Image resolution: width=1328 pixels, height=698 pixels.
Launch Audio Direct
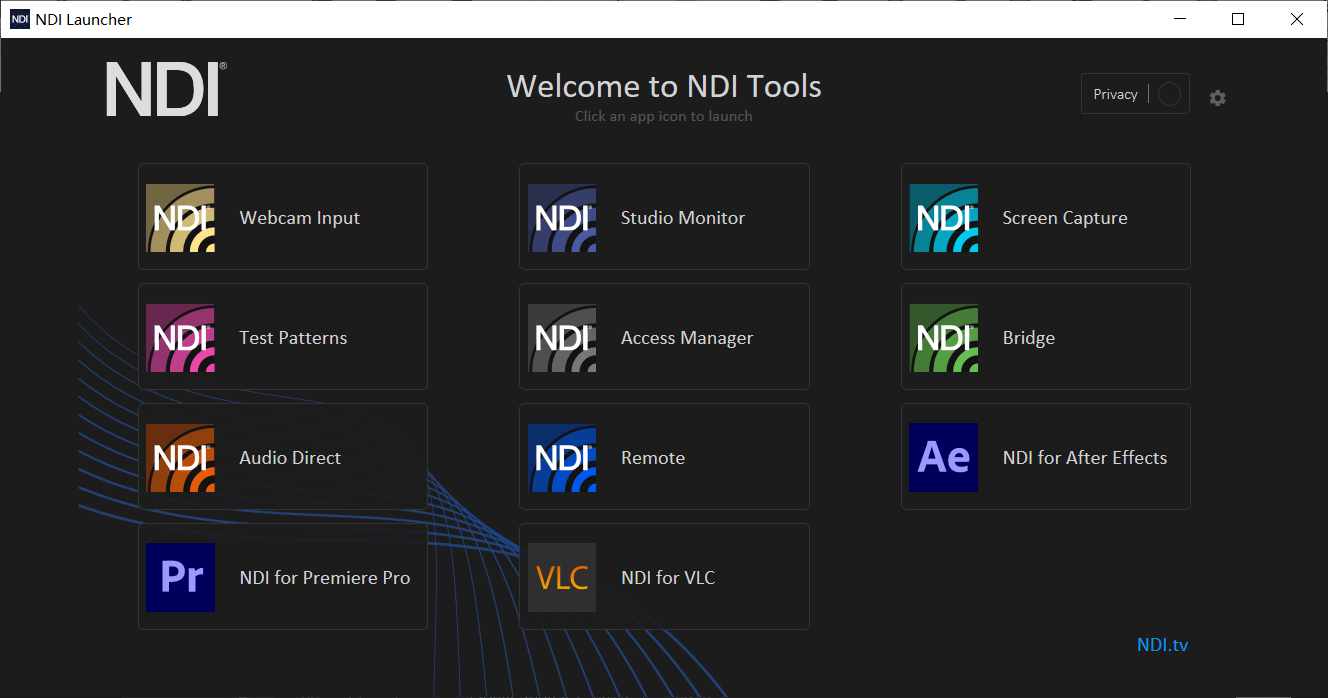pyautogui.click(x=283, y=457)
